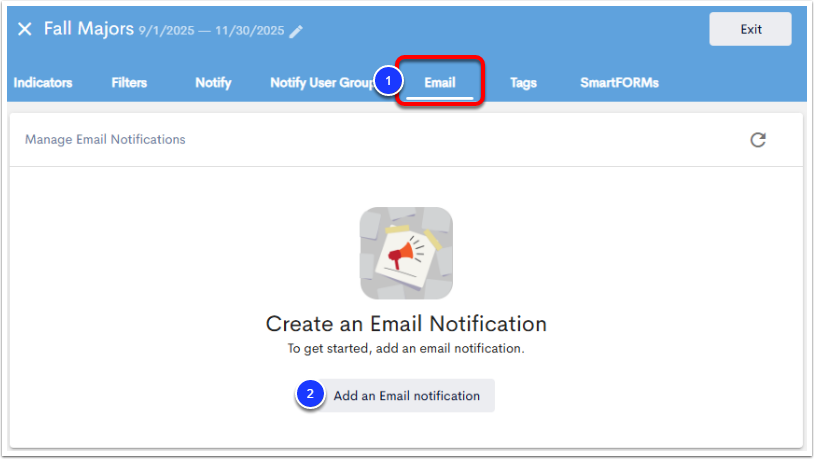Click the Create an Email Notification heading
This screenshot has height=459, width=814.
click(x=406, y=324)
